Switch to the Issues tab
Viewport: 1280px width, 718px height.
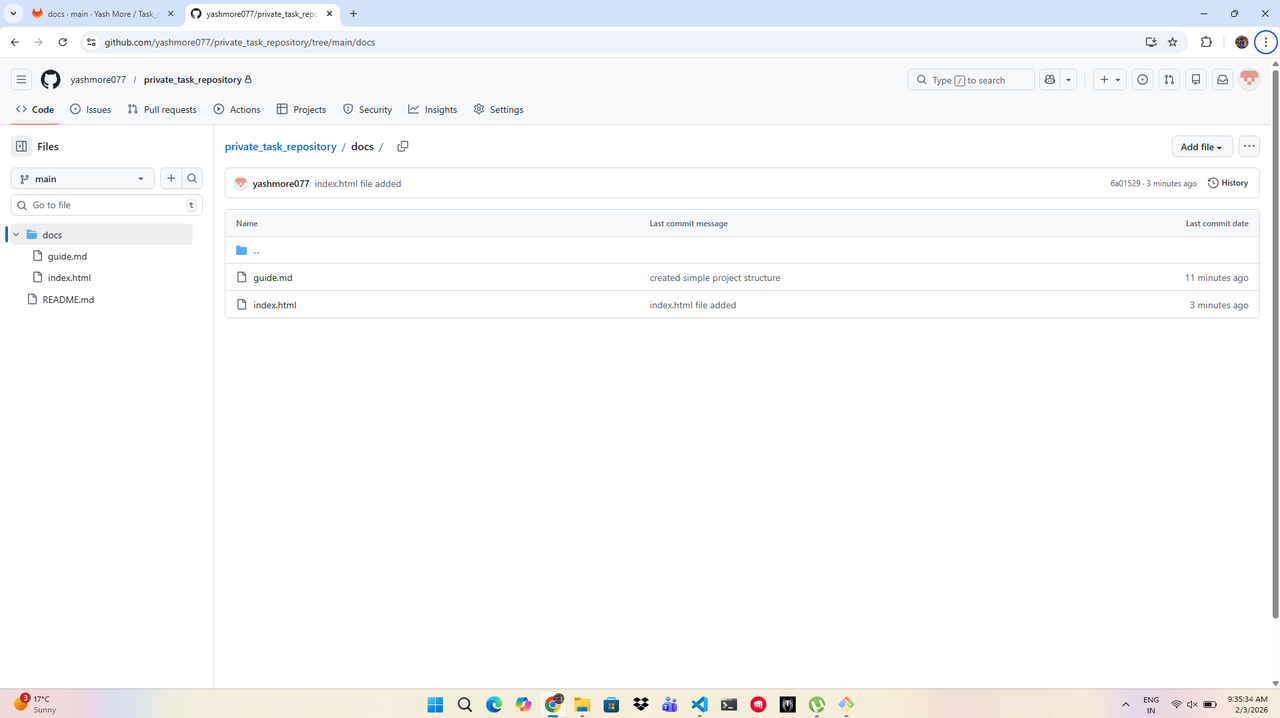point(91,109)
